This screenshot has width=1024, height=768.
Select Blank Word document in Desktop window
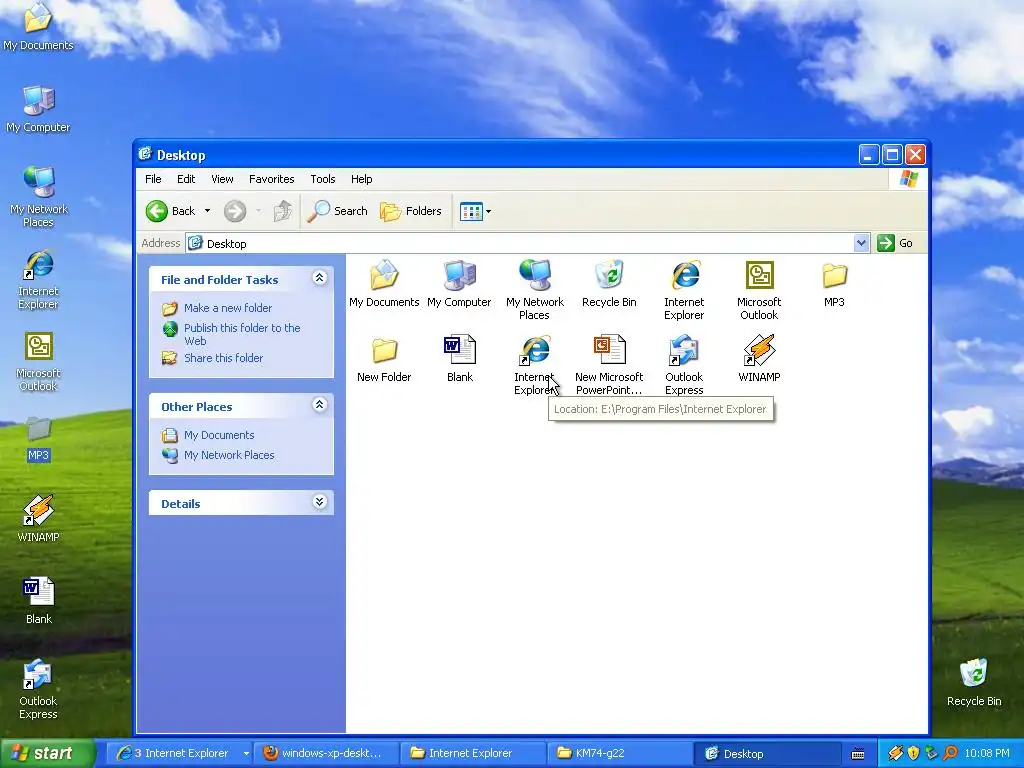pos(460,359)
